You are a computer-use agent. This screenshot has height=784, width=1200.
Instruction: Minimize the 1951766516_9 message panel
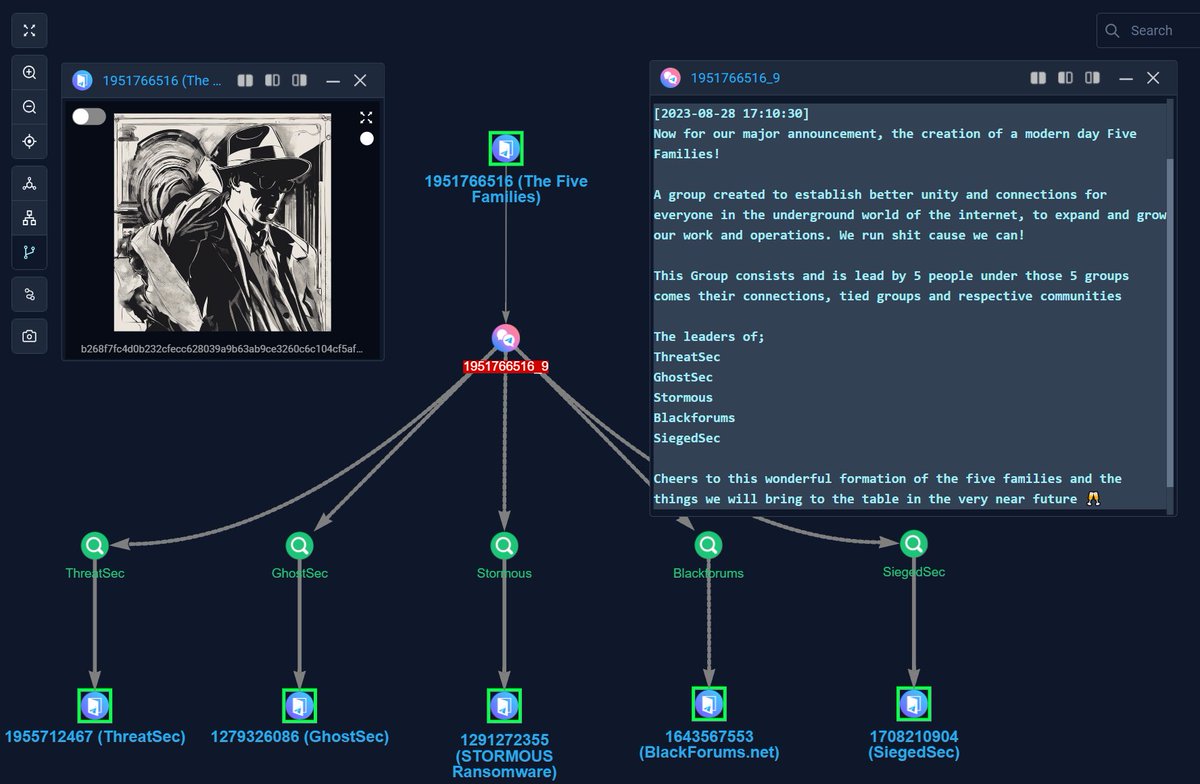click(1126, 77)
